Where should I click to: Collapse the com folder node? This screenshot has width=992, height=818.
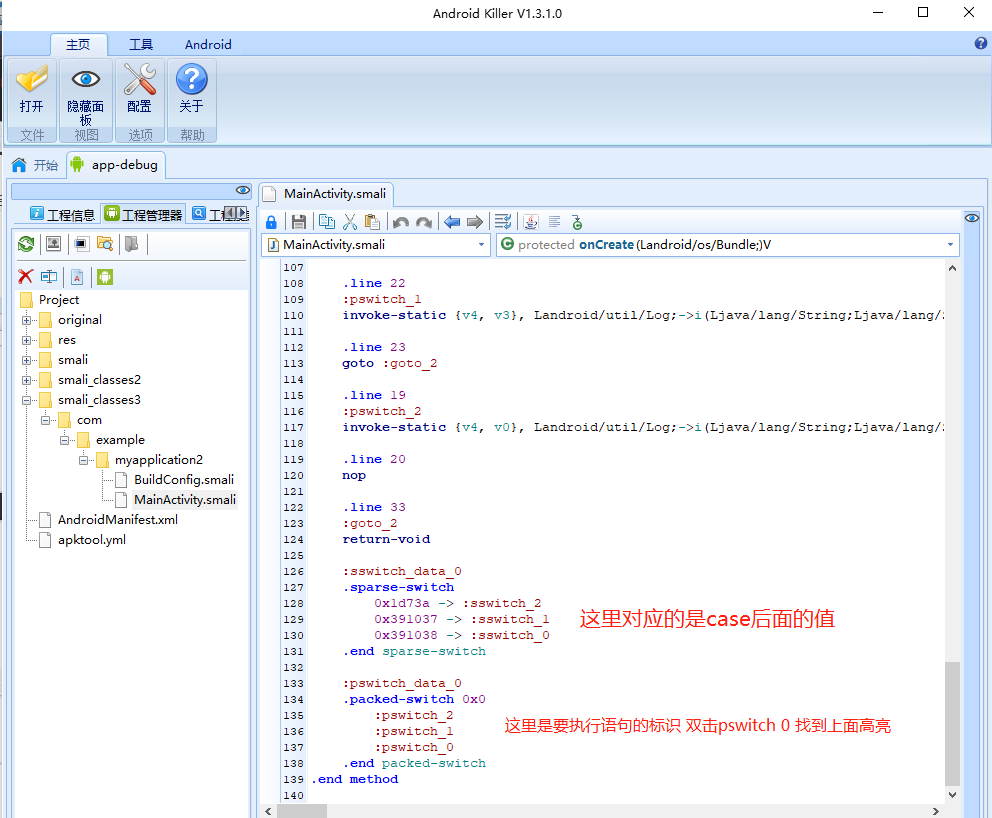45,420
